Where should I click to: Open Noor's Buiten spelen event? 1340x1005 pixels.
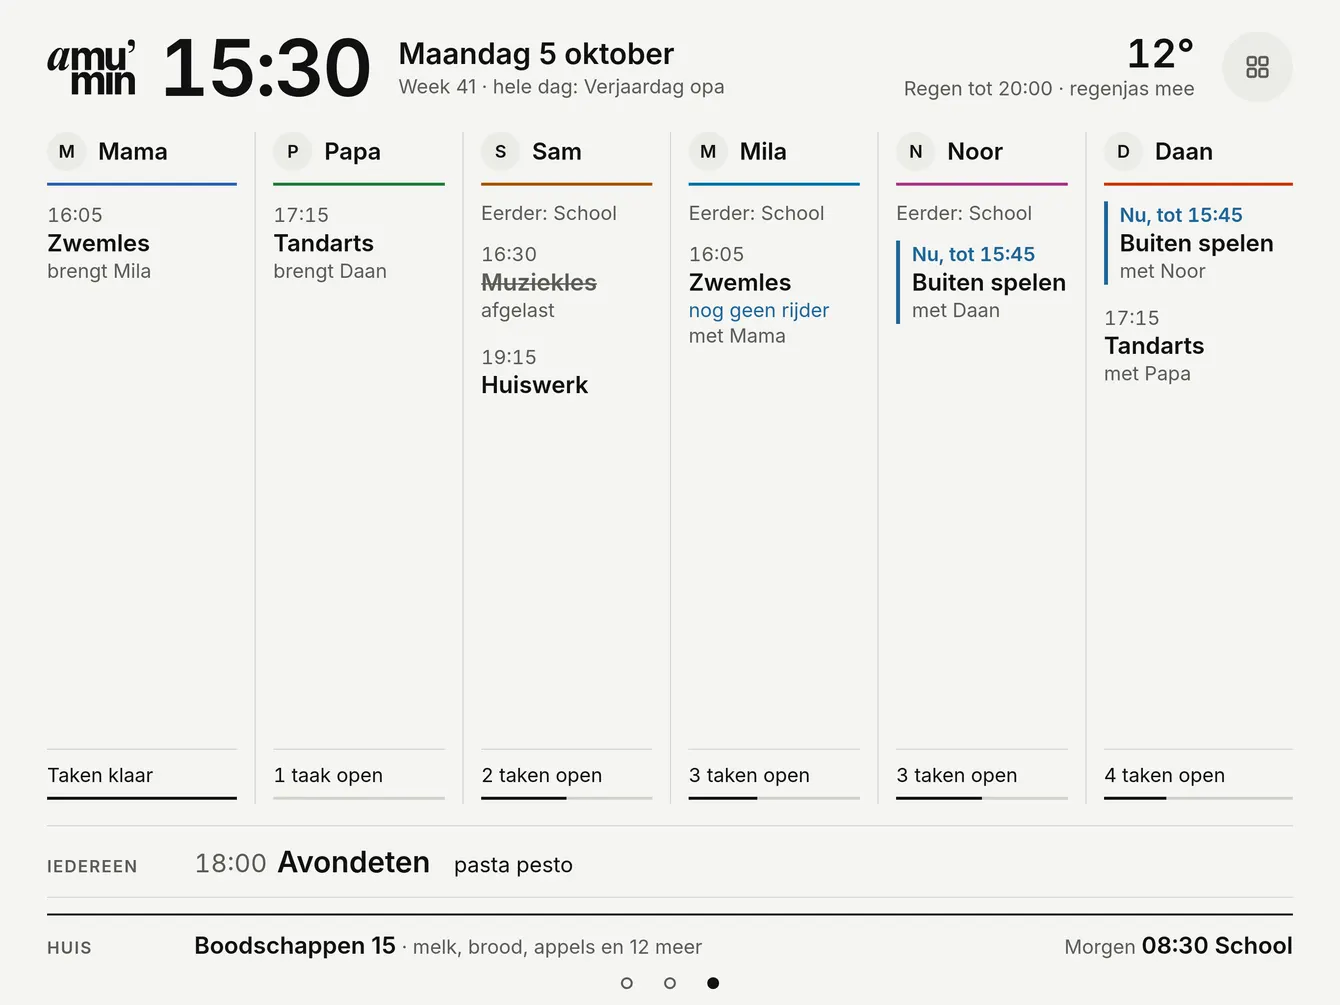tap(982, 282)
